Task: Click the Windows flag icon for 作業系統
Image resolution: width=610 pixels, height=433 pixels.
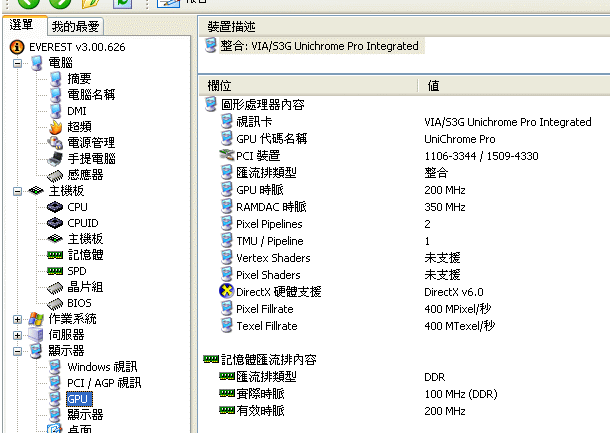Action: [36, 319]
